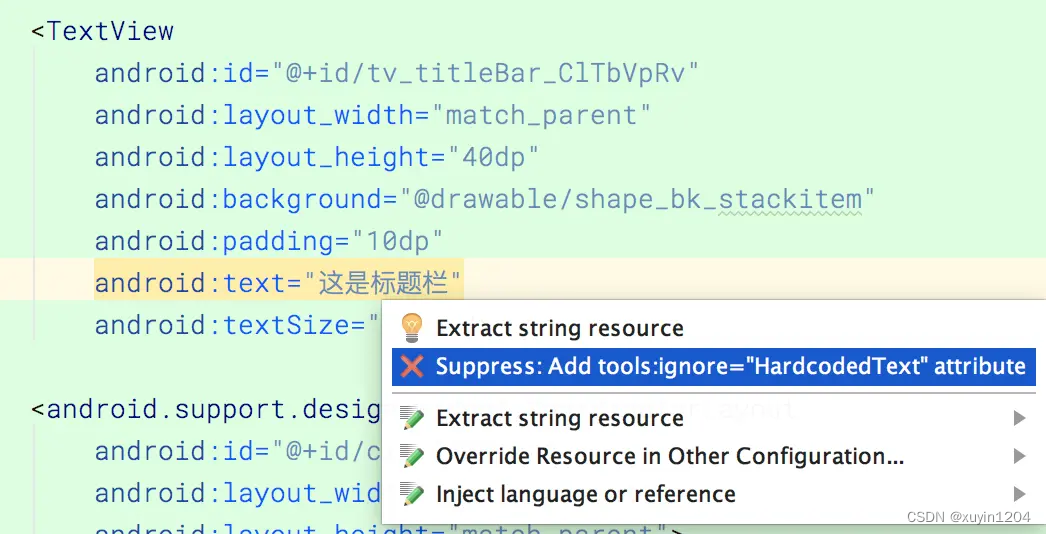Click the padding "10dp" value
Screen dimensions: 1046x534
(397, 241)
